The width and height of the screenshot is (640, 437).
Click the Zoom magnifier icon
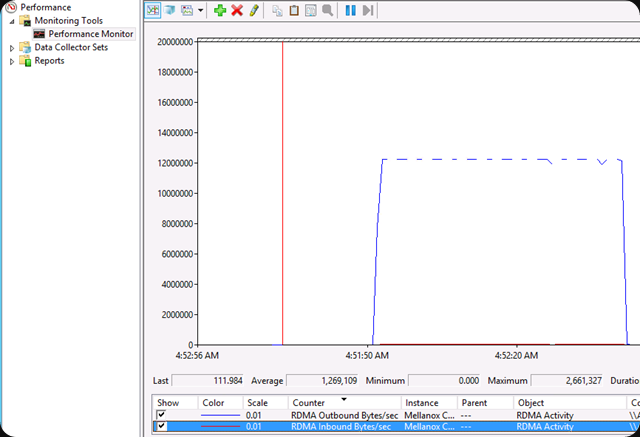327,10
